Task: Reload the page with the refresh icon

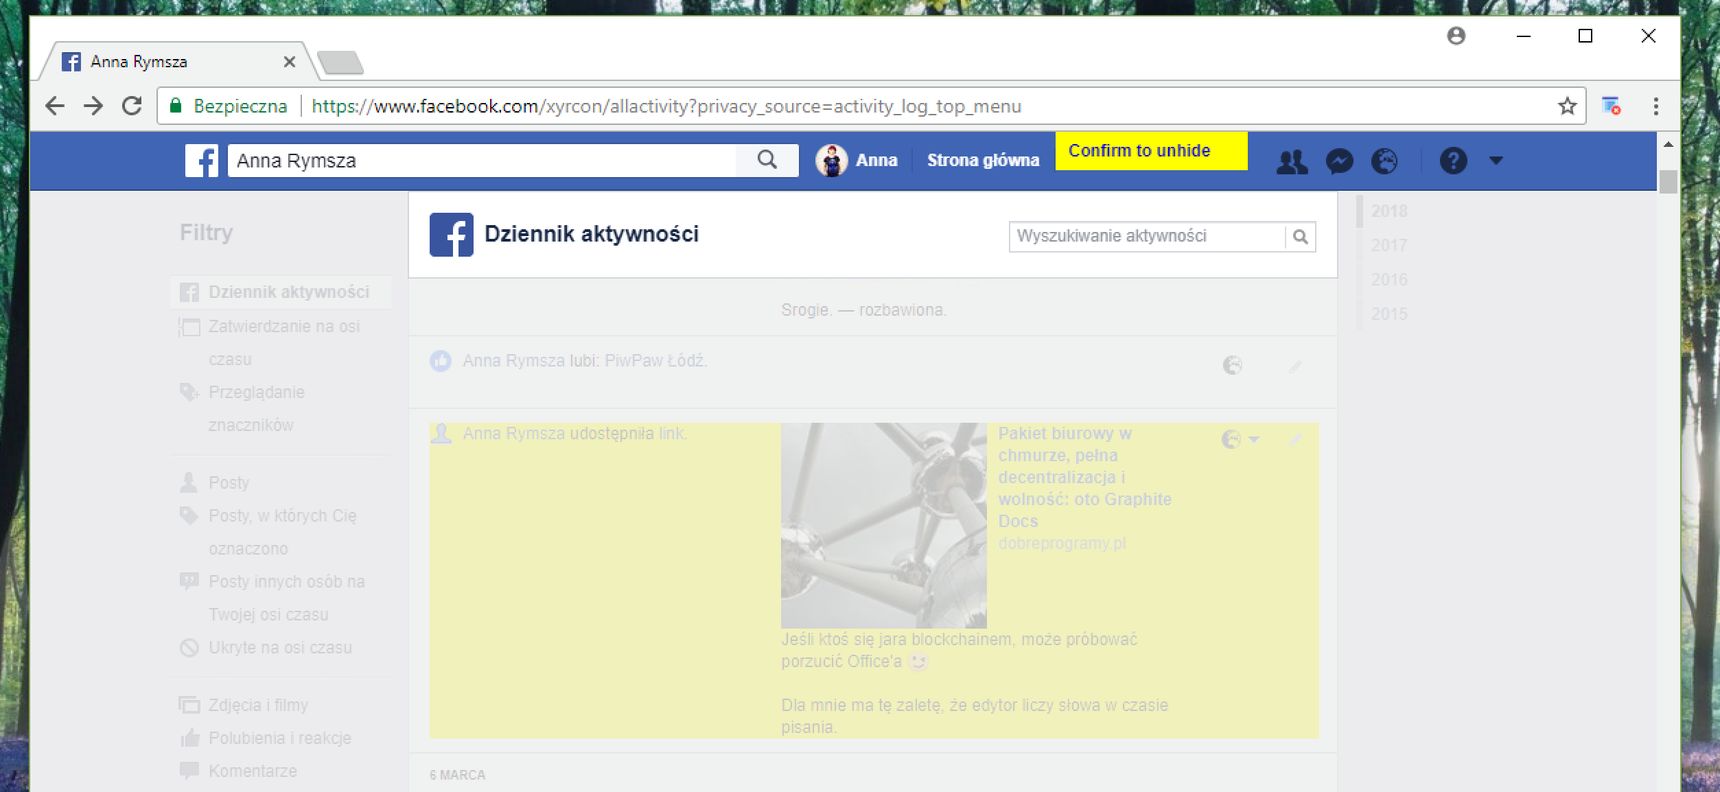Action: (131, 106)
